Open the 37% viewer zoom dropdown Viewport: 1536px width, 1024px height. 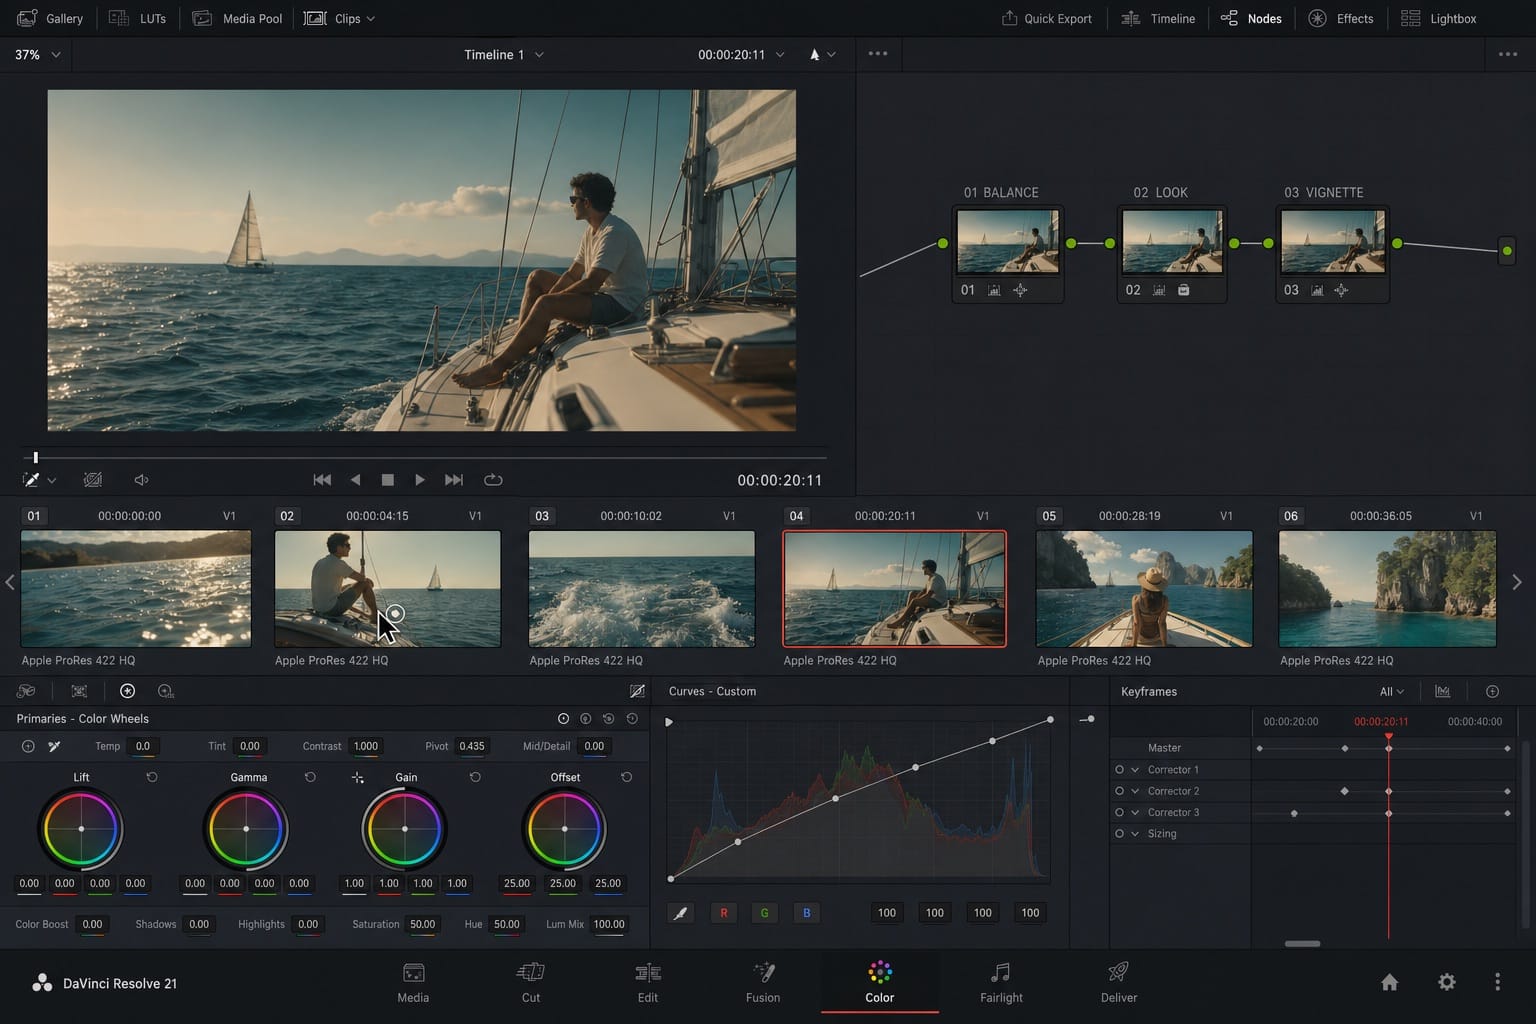point(37,55)
